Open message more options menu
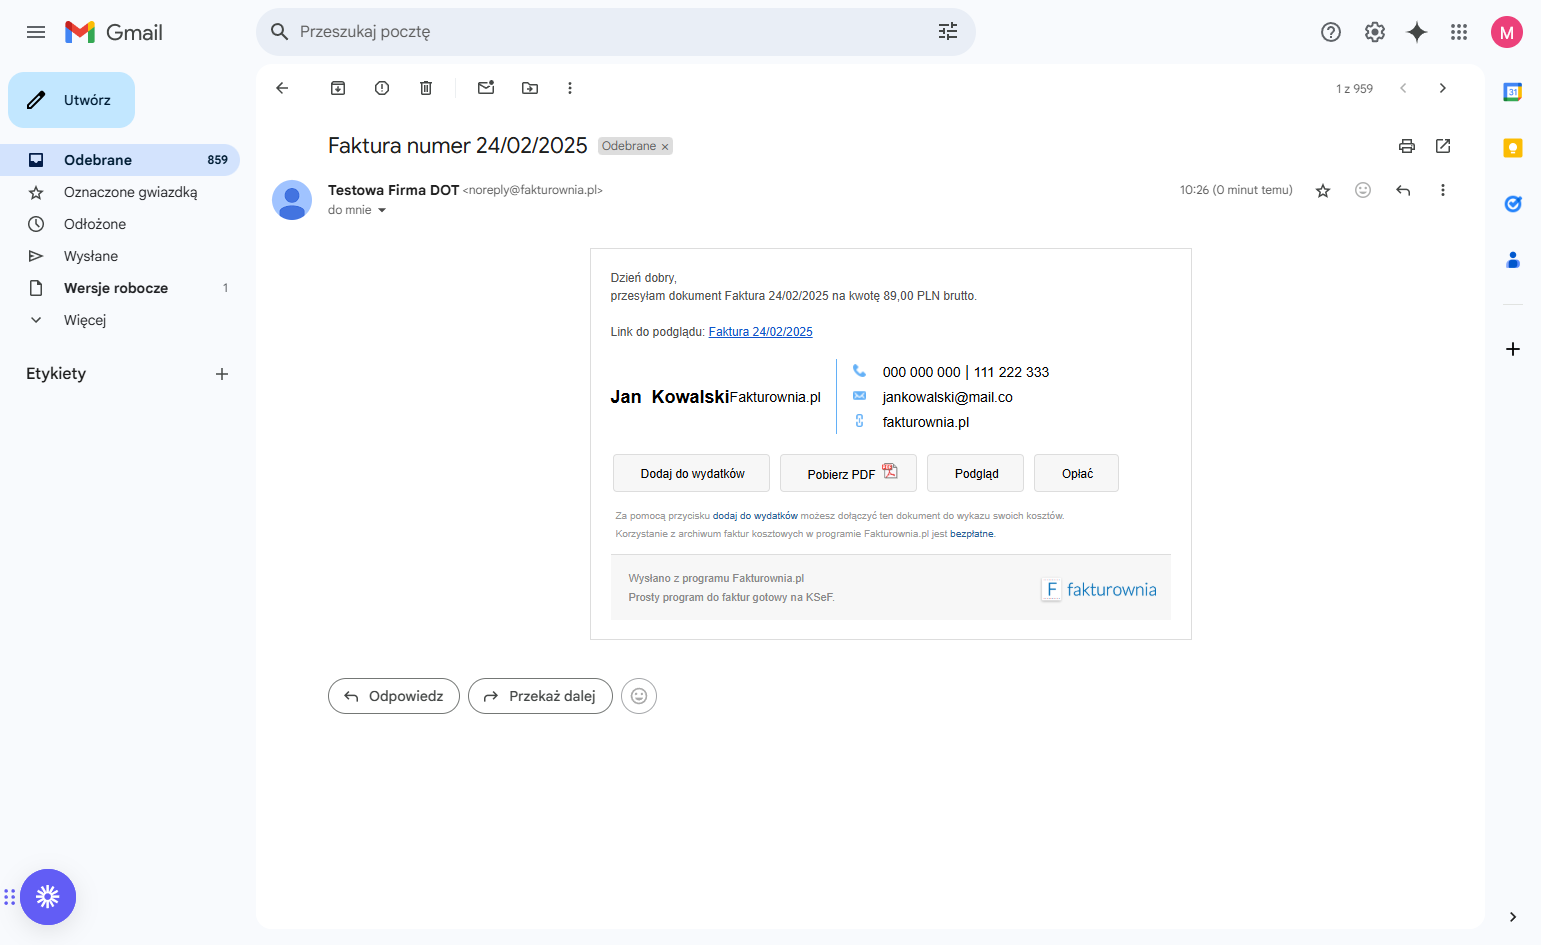The image size is (1541, 945). pyautogui.click(x=1443, y=190)
